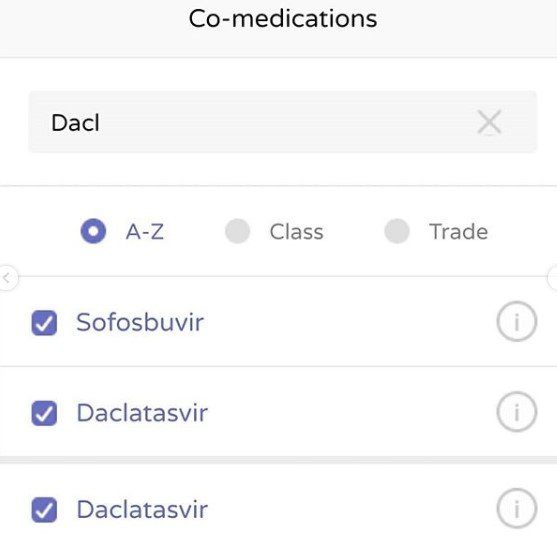Choose the A-Z label text
Screen dimensions: 557x549
click(x=145, y=232)
